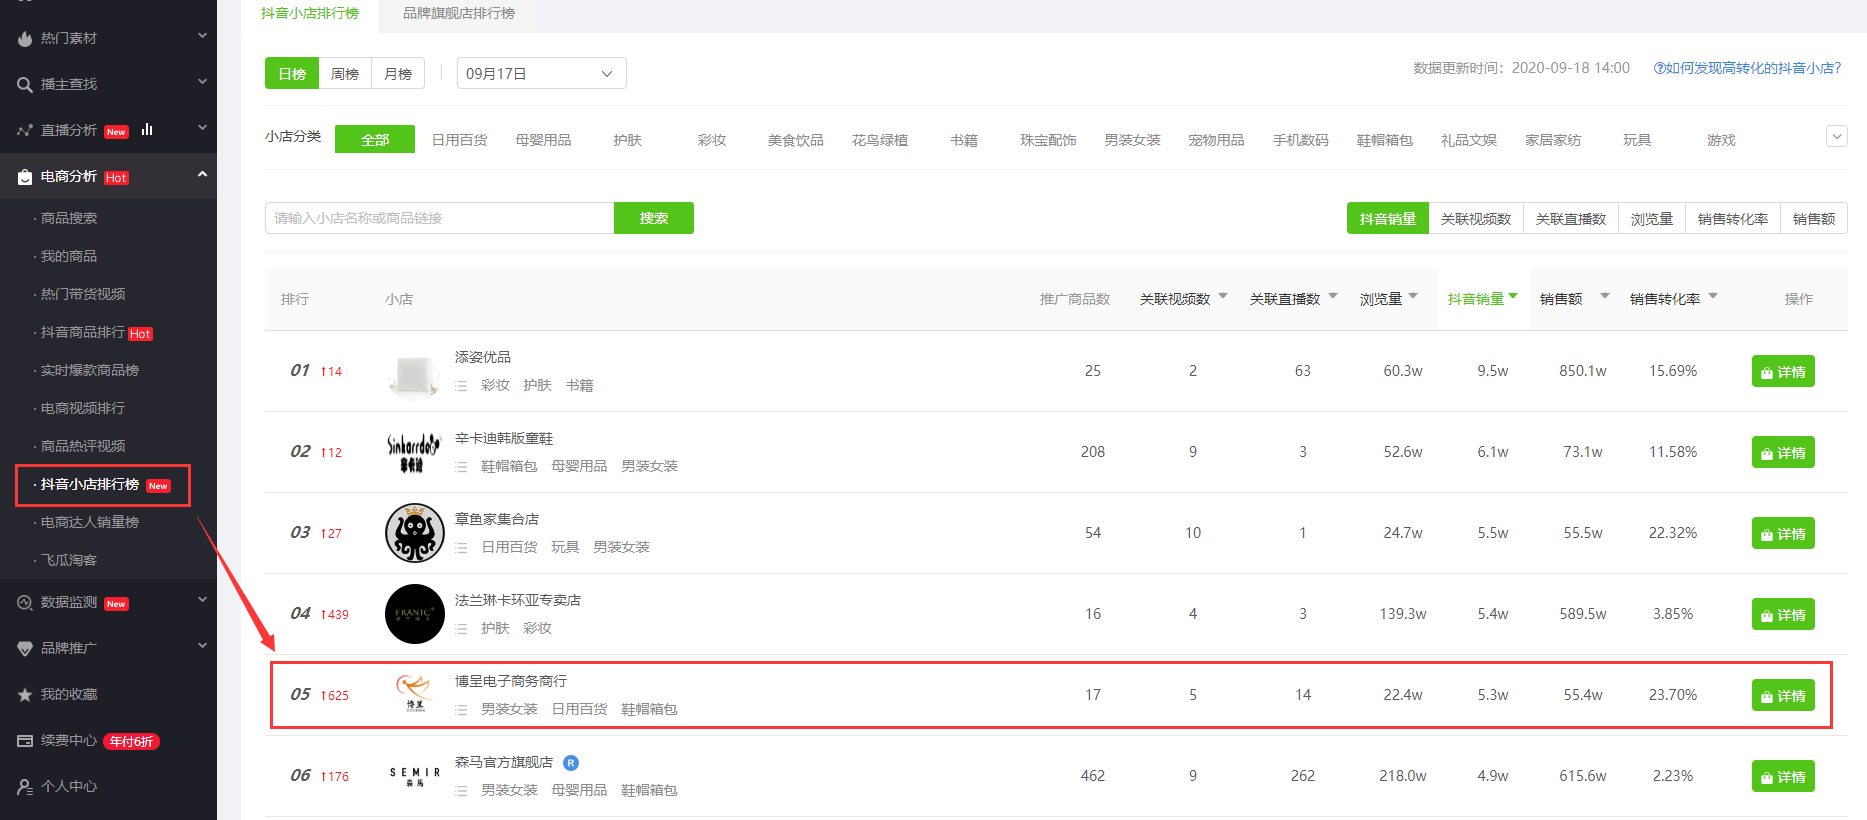The image size is (1867, 820).
Task: Switch ranking metric to 关联直播数 toggle button
Action: pos(1571,219)
